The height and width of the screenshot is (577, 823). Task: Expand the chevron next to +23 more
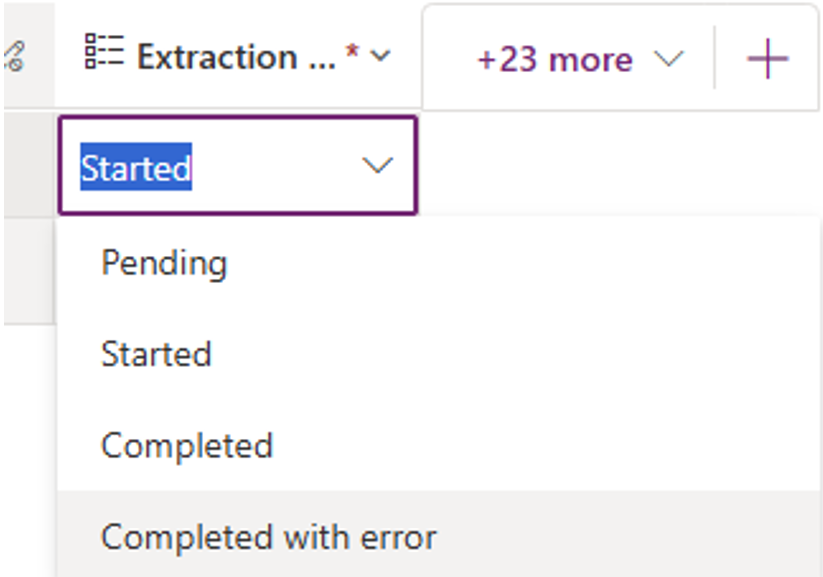pos(668,59)
